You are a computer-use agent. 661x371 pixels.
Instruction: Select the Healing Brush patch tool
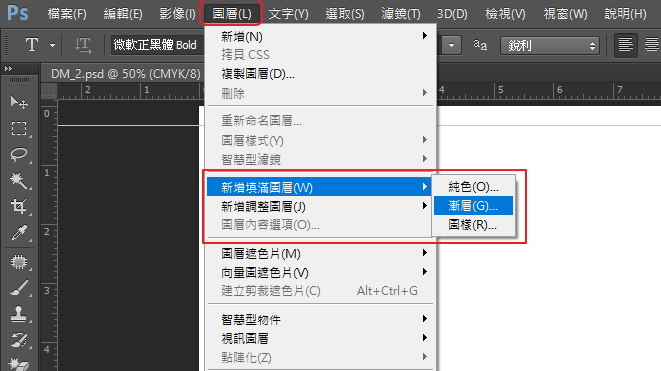19,262
